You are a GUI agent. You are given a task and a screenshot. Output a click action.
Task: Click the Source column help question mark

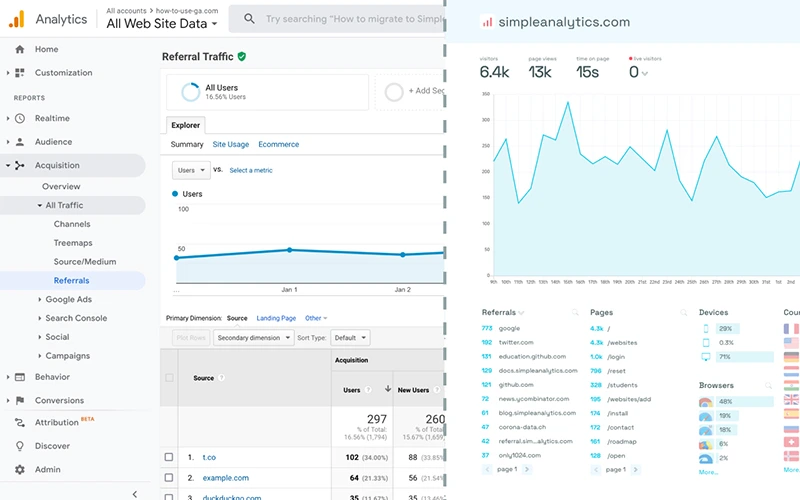(221, 378)
